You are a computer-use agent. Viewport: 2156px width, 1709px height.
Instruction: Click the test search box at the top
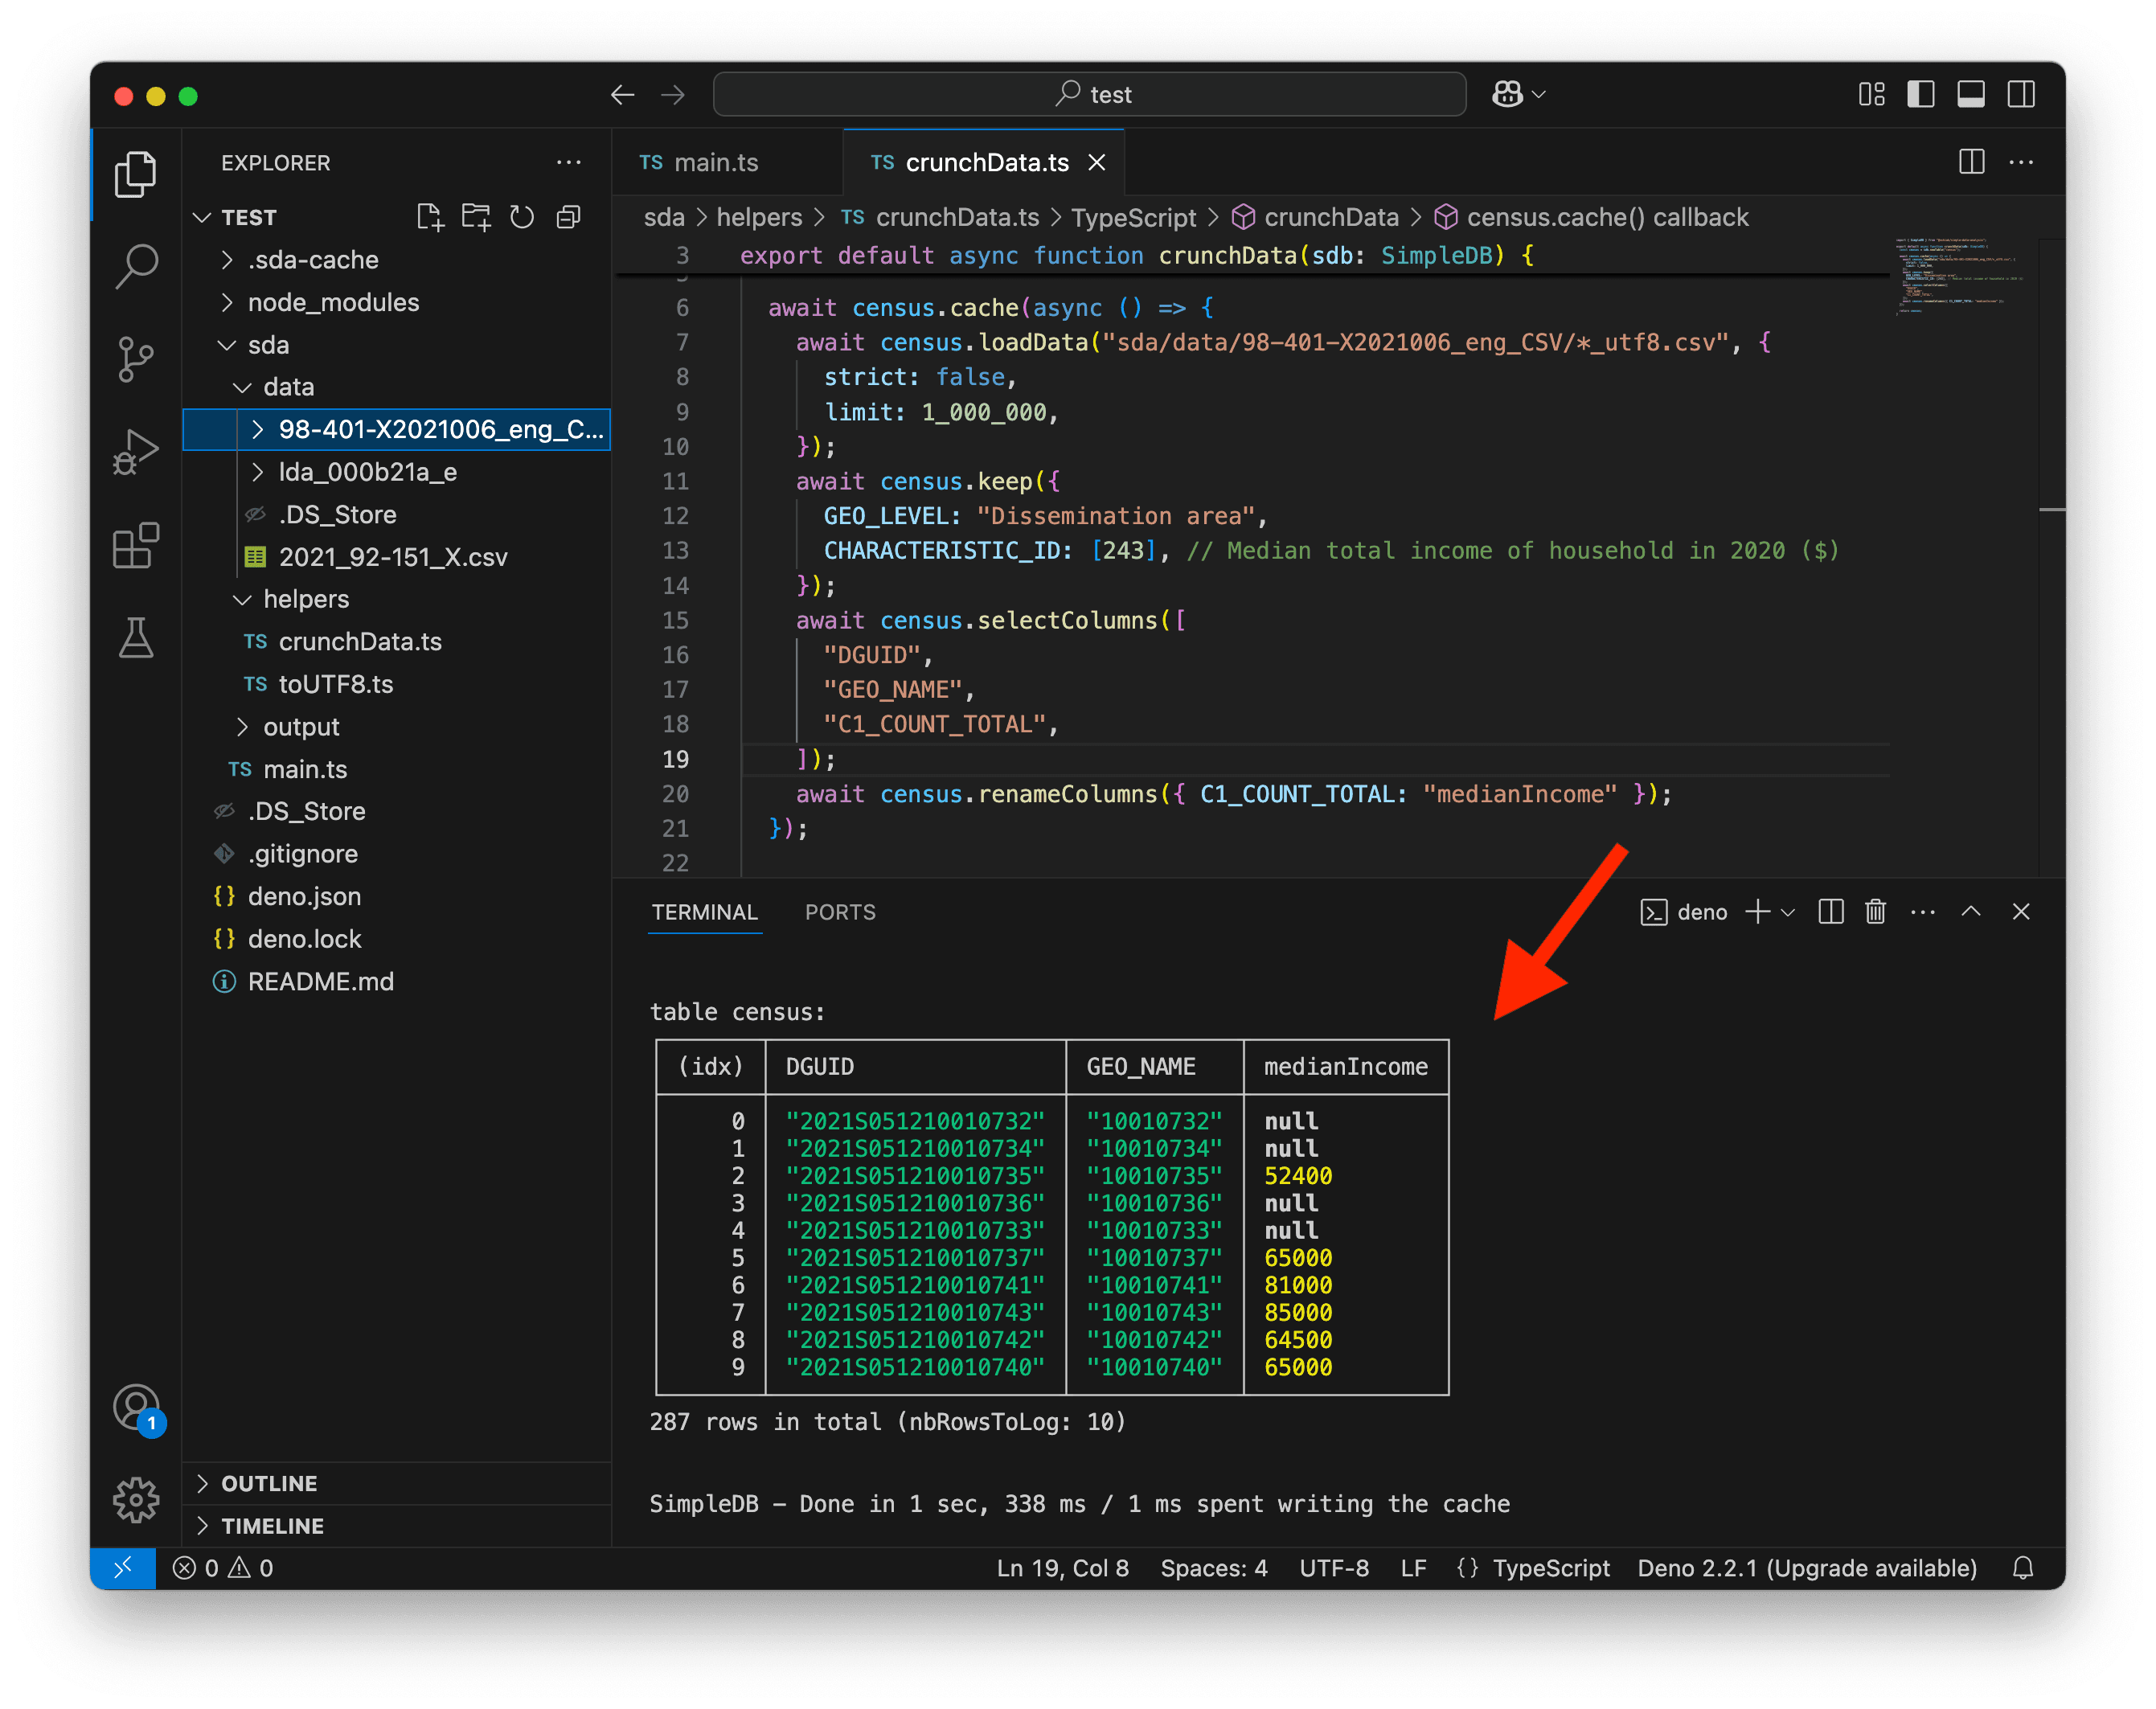tap(1089, 93)
